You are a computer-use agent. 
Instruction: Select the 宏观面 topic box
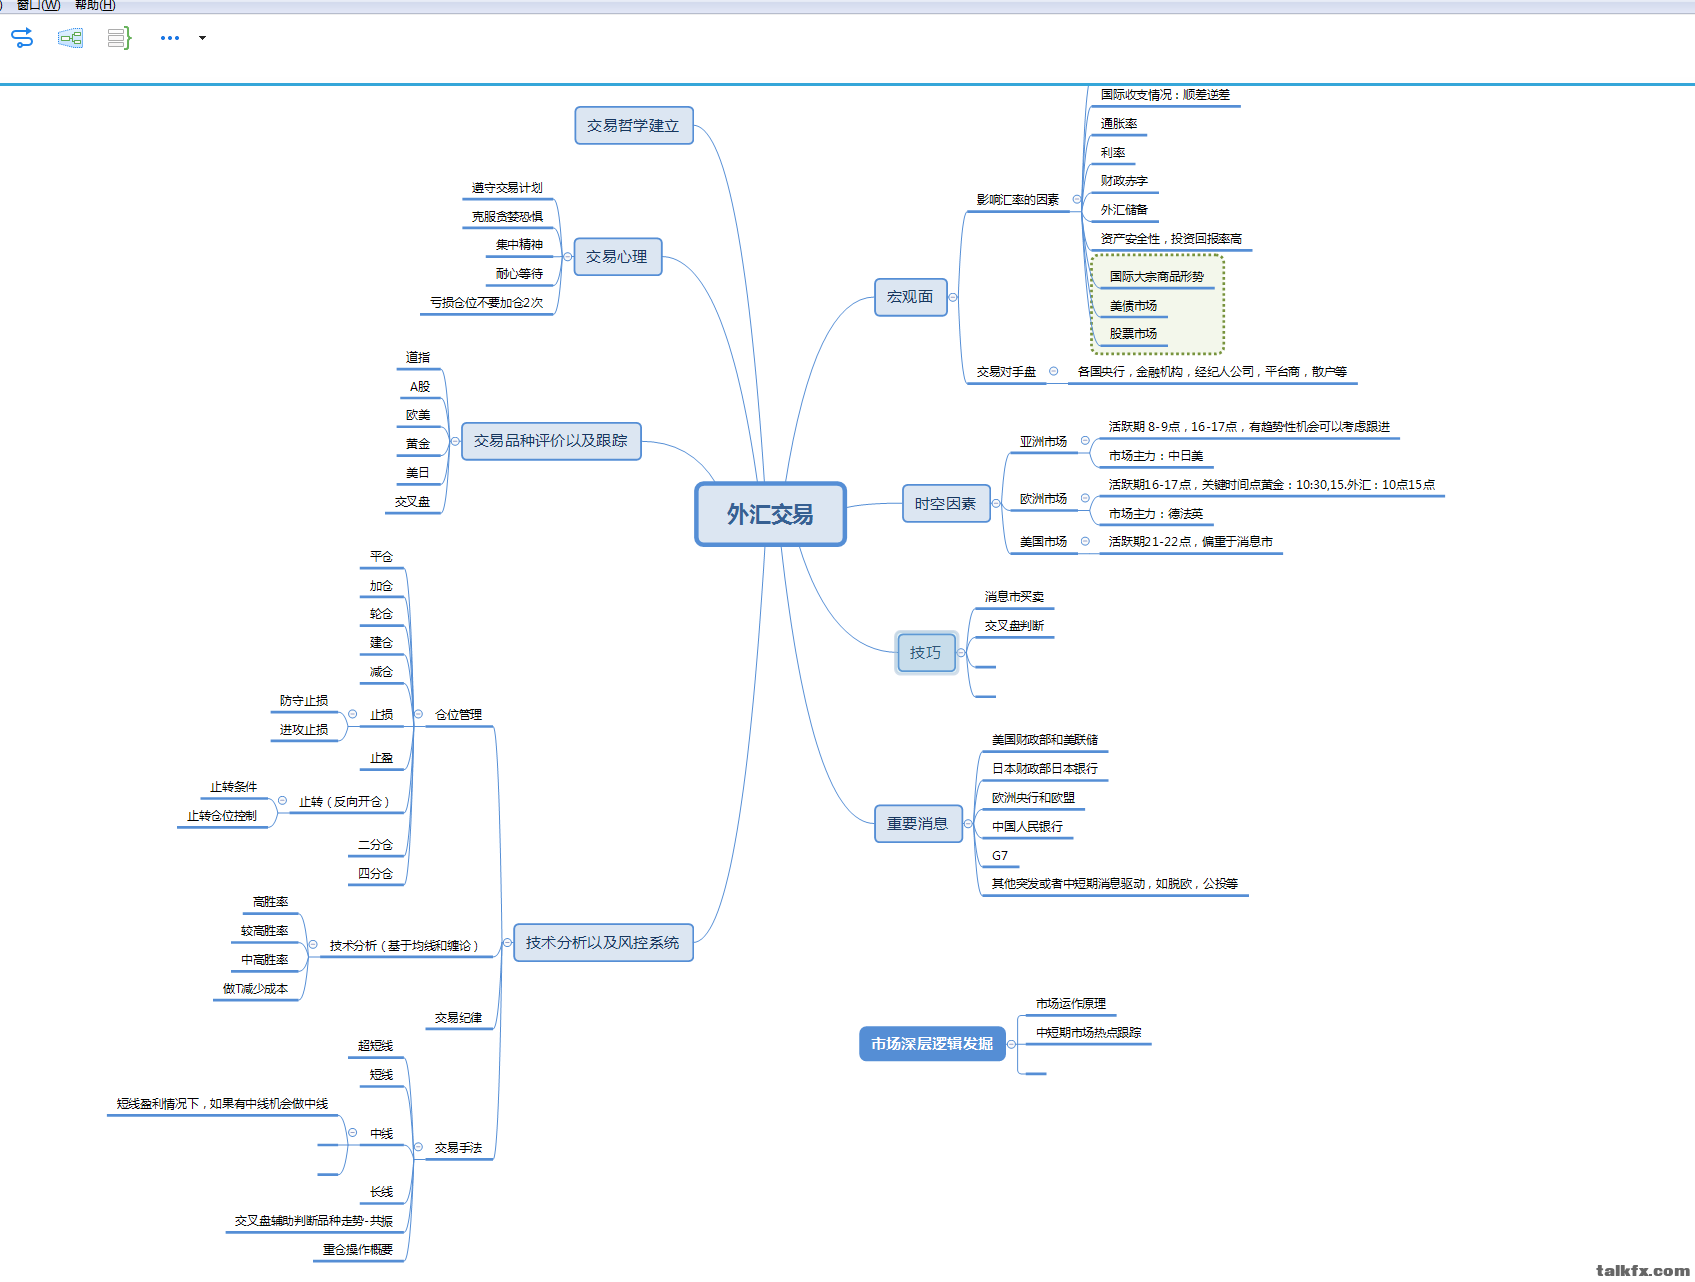(911, 297)
